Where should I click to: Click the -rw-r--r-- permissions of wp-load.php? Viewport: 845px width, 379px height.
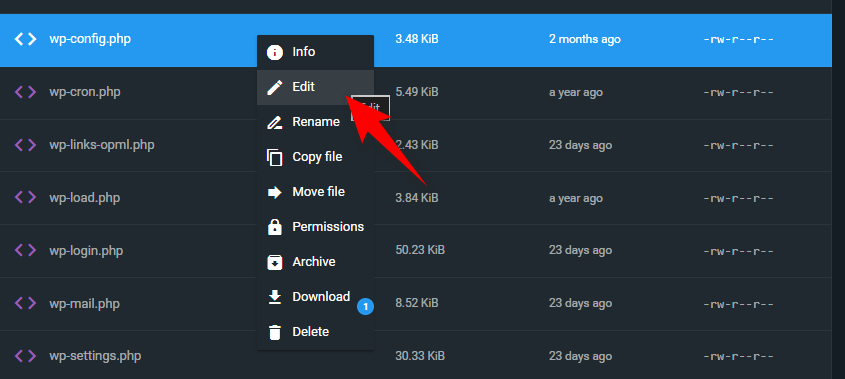point(738,198)
